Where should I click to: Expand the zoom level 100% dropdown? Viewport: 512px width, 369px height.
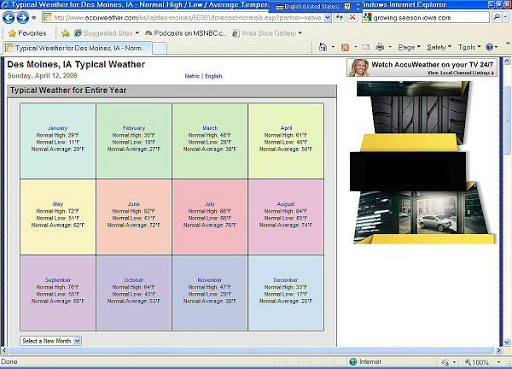[499, 362]
